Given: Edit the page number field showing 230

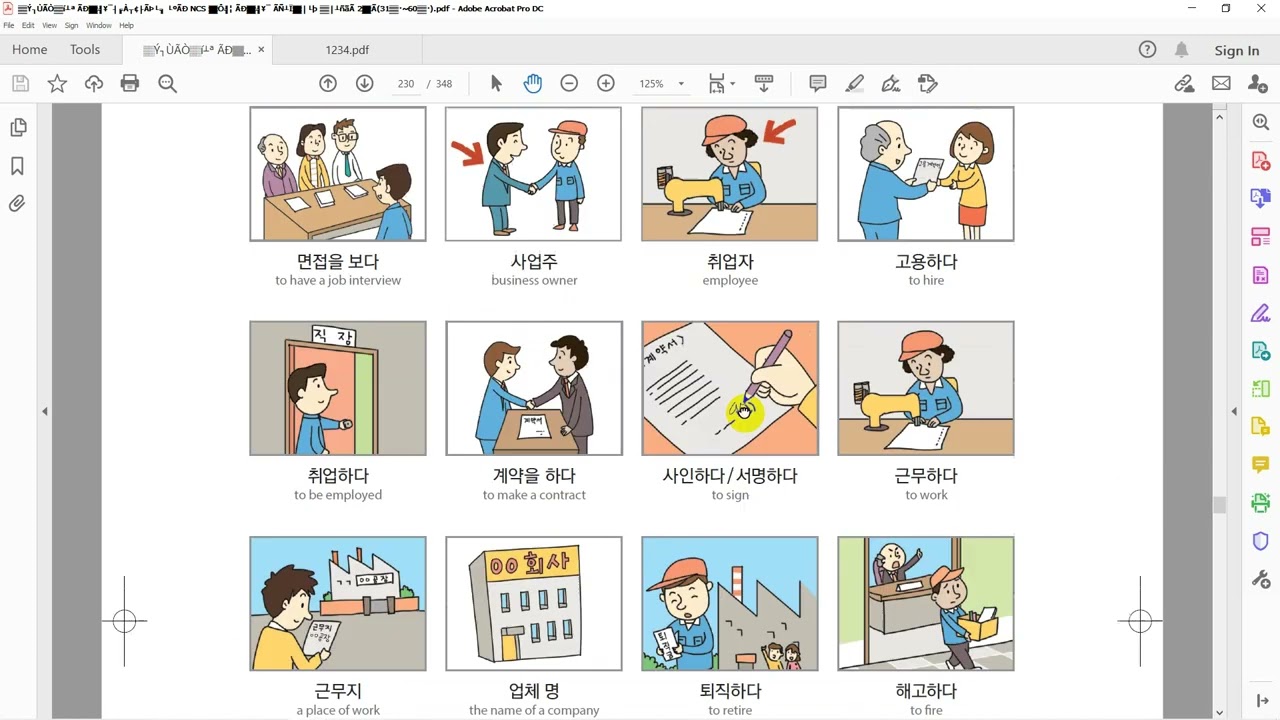Looking at the screenshot, I should point(405,84).
